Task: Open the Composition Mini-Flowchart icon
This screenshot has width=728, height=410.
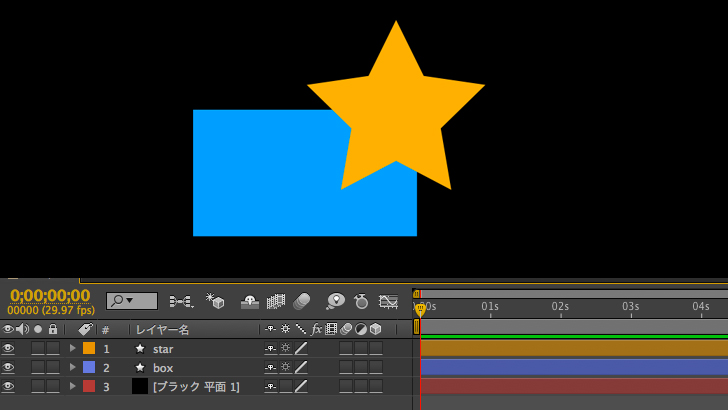Action: point(181,301)
